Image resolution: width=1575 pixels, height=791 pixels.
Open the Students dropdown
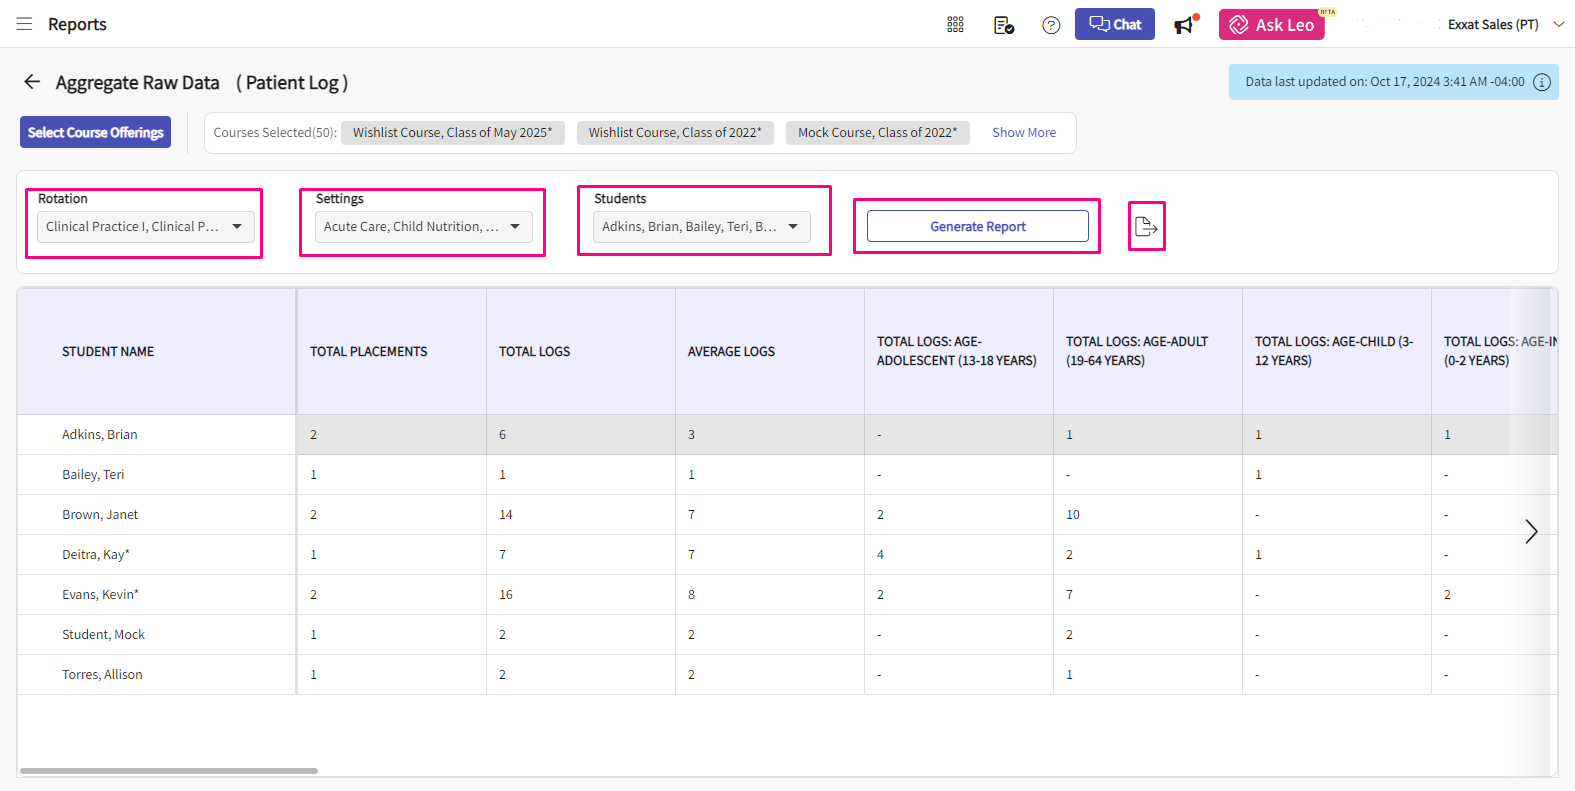click(701, 227)
